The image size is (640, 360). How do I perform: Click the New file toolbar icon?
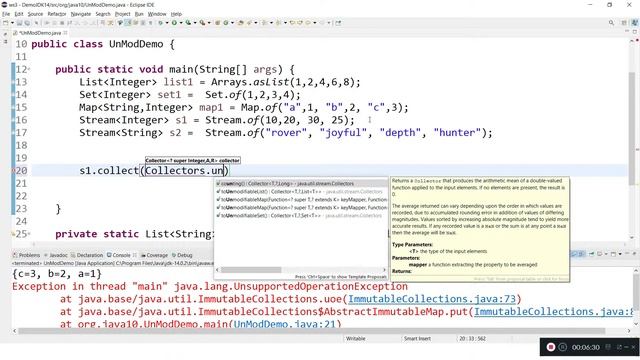pyautogui.click(x=5, y=23)
